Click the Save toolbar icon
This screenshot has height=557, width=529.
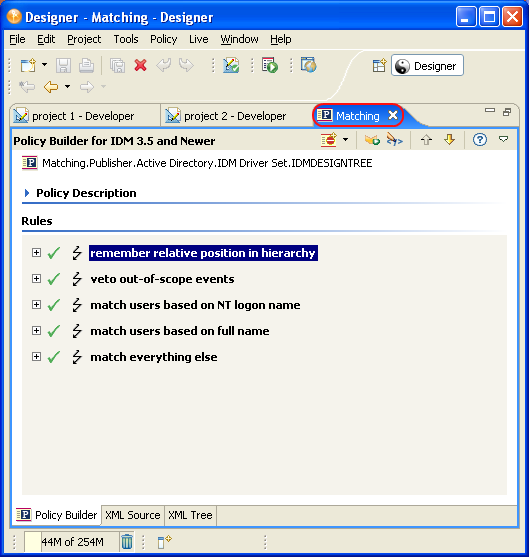click(63, 66)
